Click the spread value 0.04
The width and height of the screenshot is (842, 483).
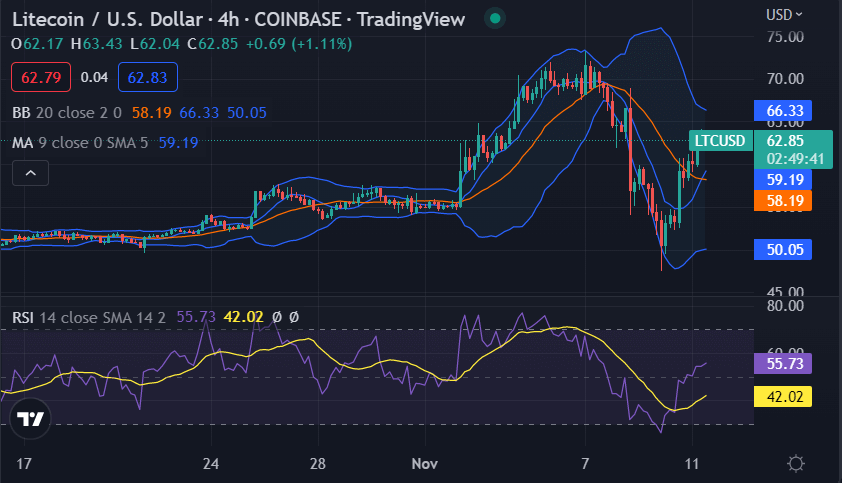point(94,77)
